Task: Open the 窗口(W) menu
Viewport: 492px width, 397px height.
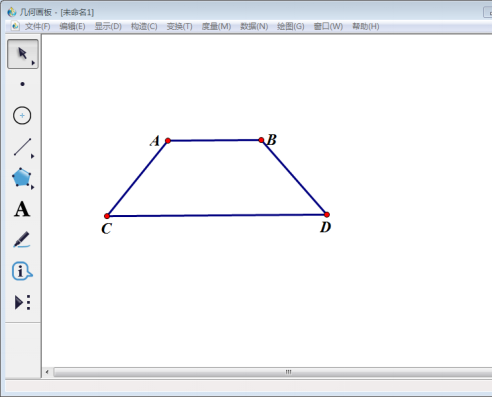Action: point(328,26)
